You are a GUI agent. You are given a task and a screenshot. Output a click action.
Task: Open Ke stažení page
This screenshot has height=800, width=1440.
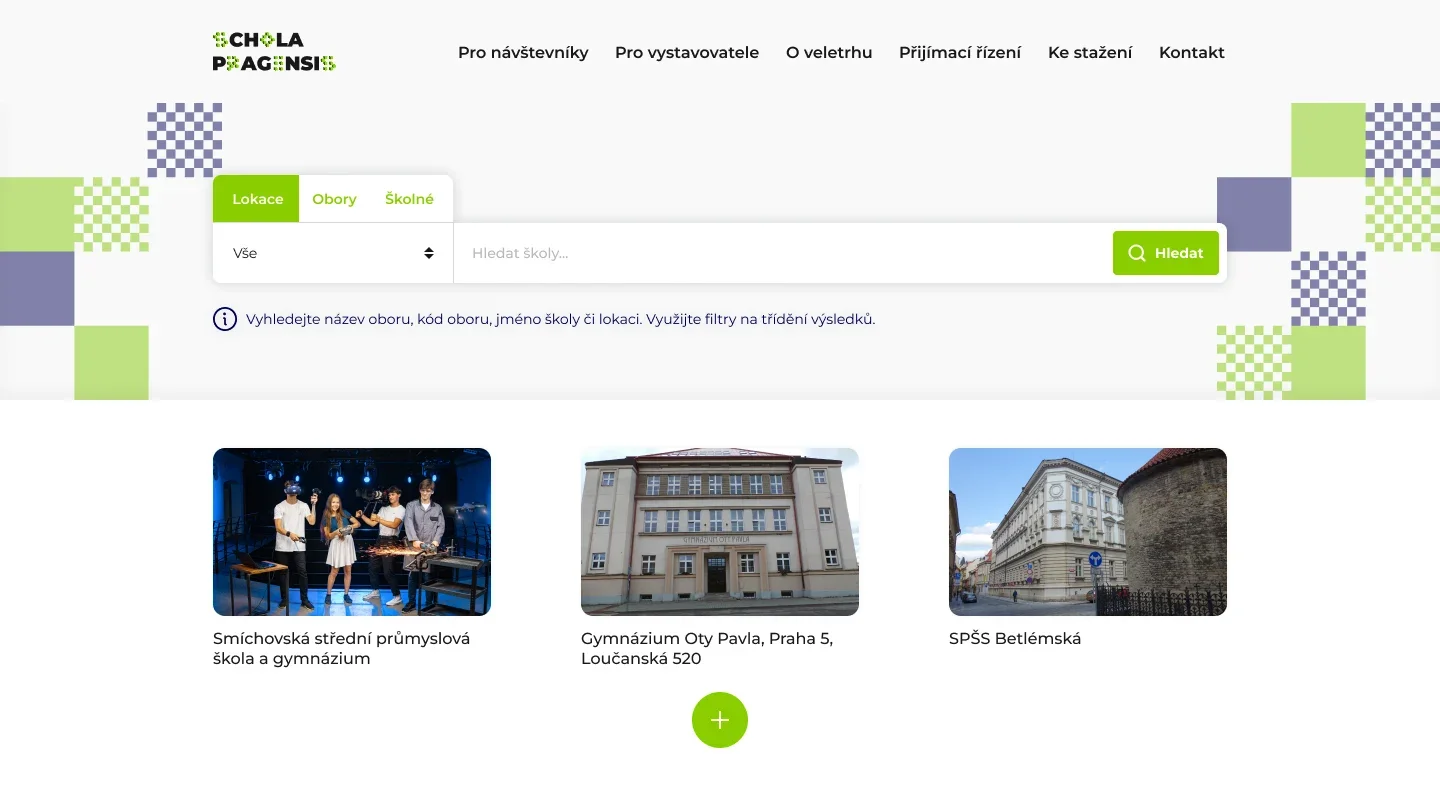(1090, 52)
